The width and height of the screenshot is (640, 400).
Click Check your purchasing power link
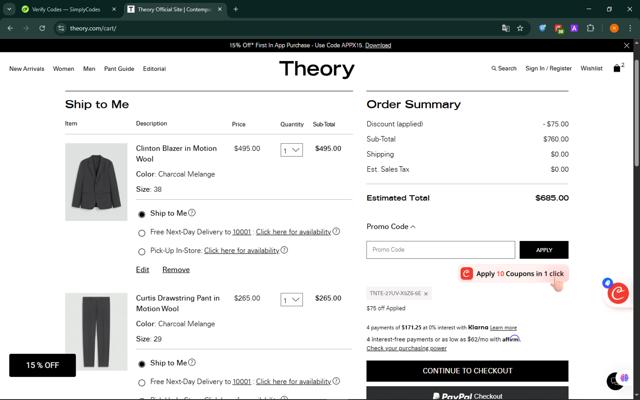coord(406,348)
